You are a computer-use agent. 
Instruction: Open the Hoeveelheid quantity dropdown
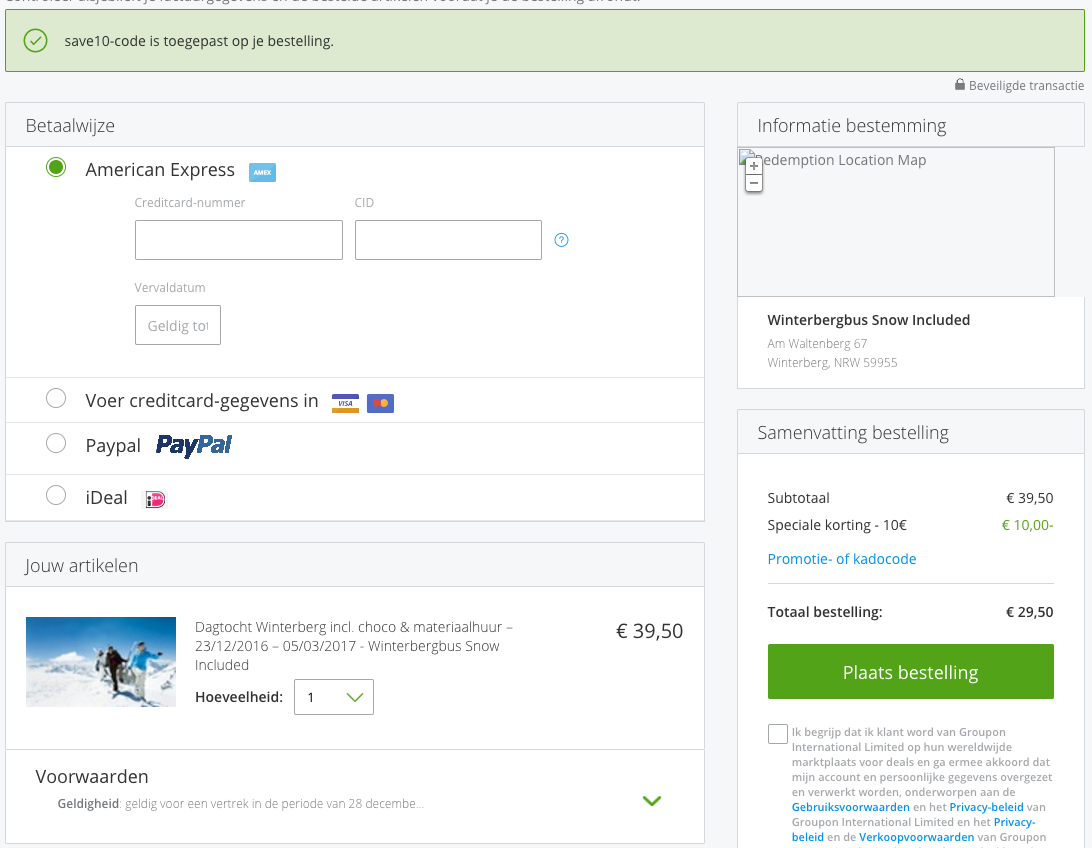point(334,697)
